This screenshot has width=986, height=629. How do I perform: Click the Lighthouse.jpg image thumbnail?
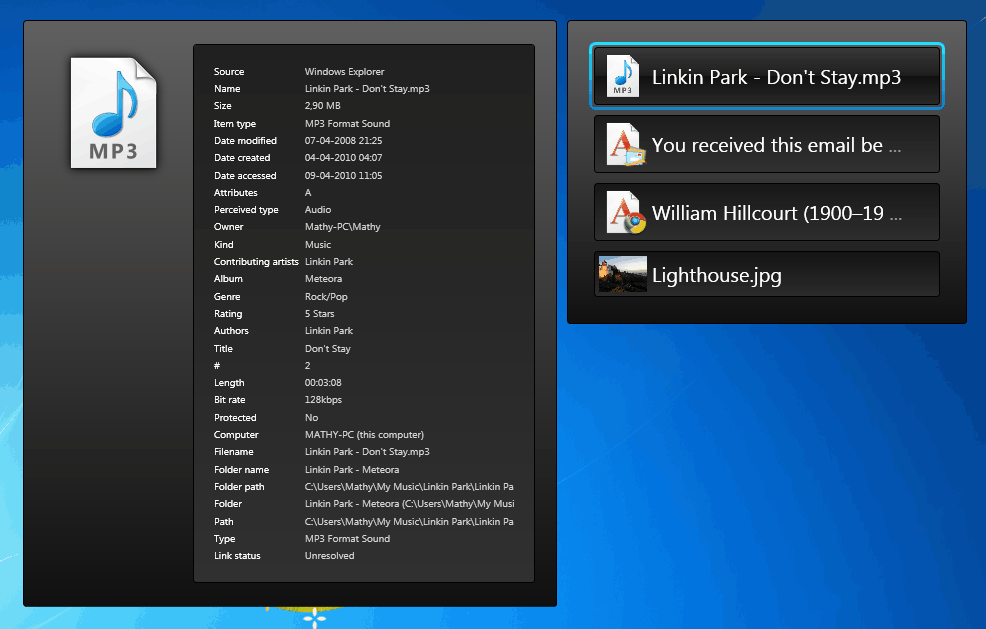pyautogui.click(x=621, y=274)
